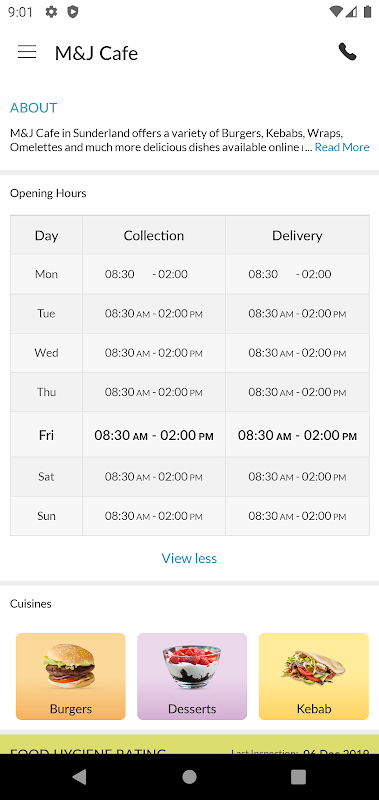
Task: Select the Desserts cuisine tile
Action: 192,677
